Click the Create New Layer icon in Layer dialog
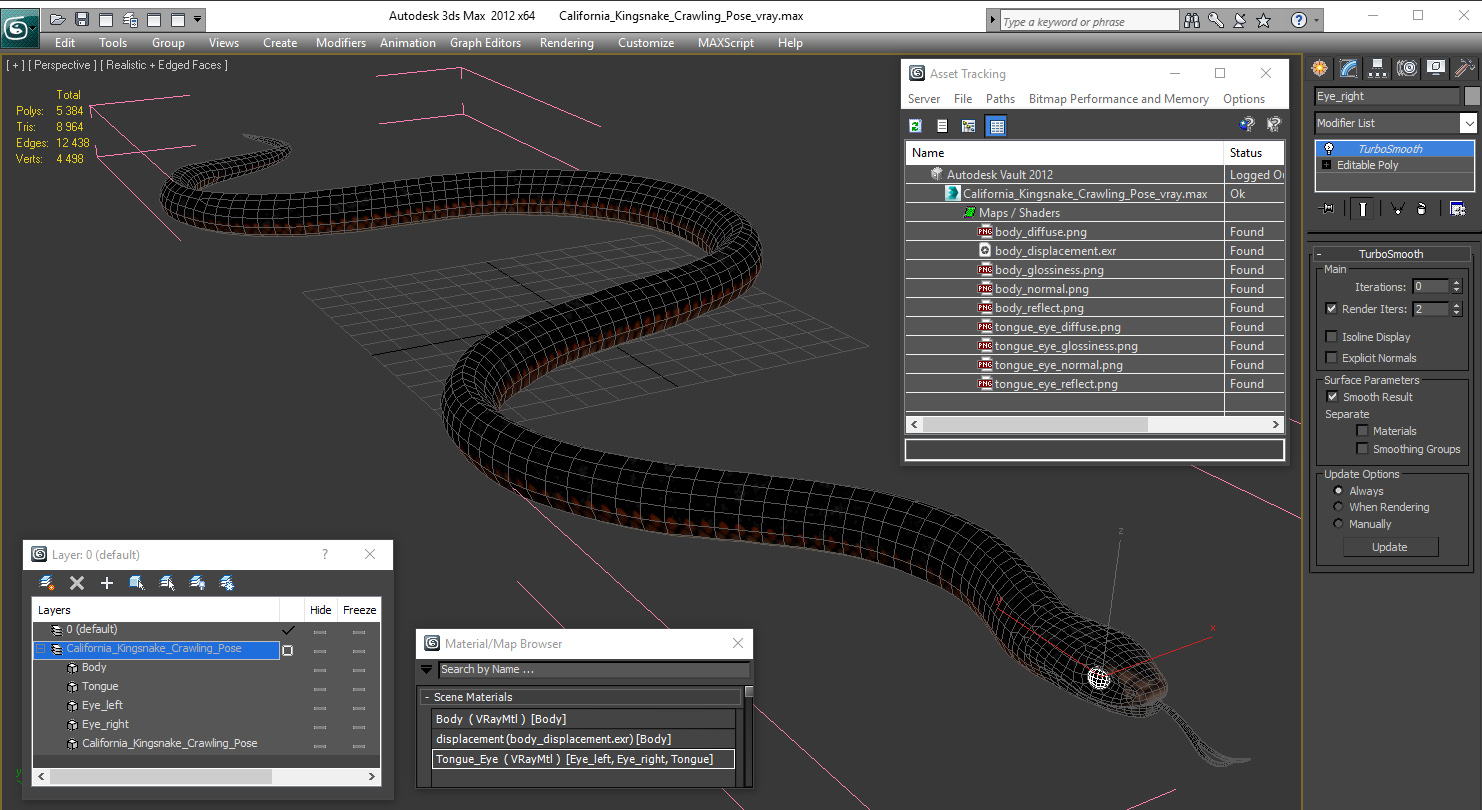The width and height of the screenshot is (1482, 810). 46,583
